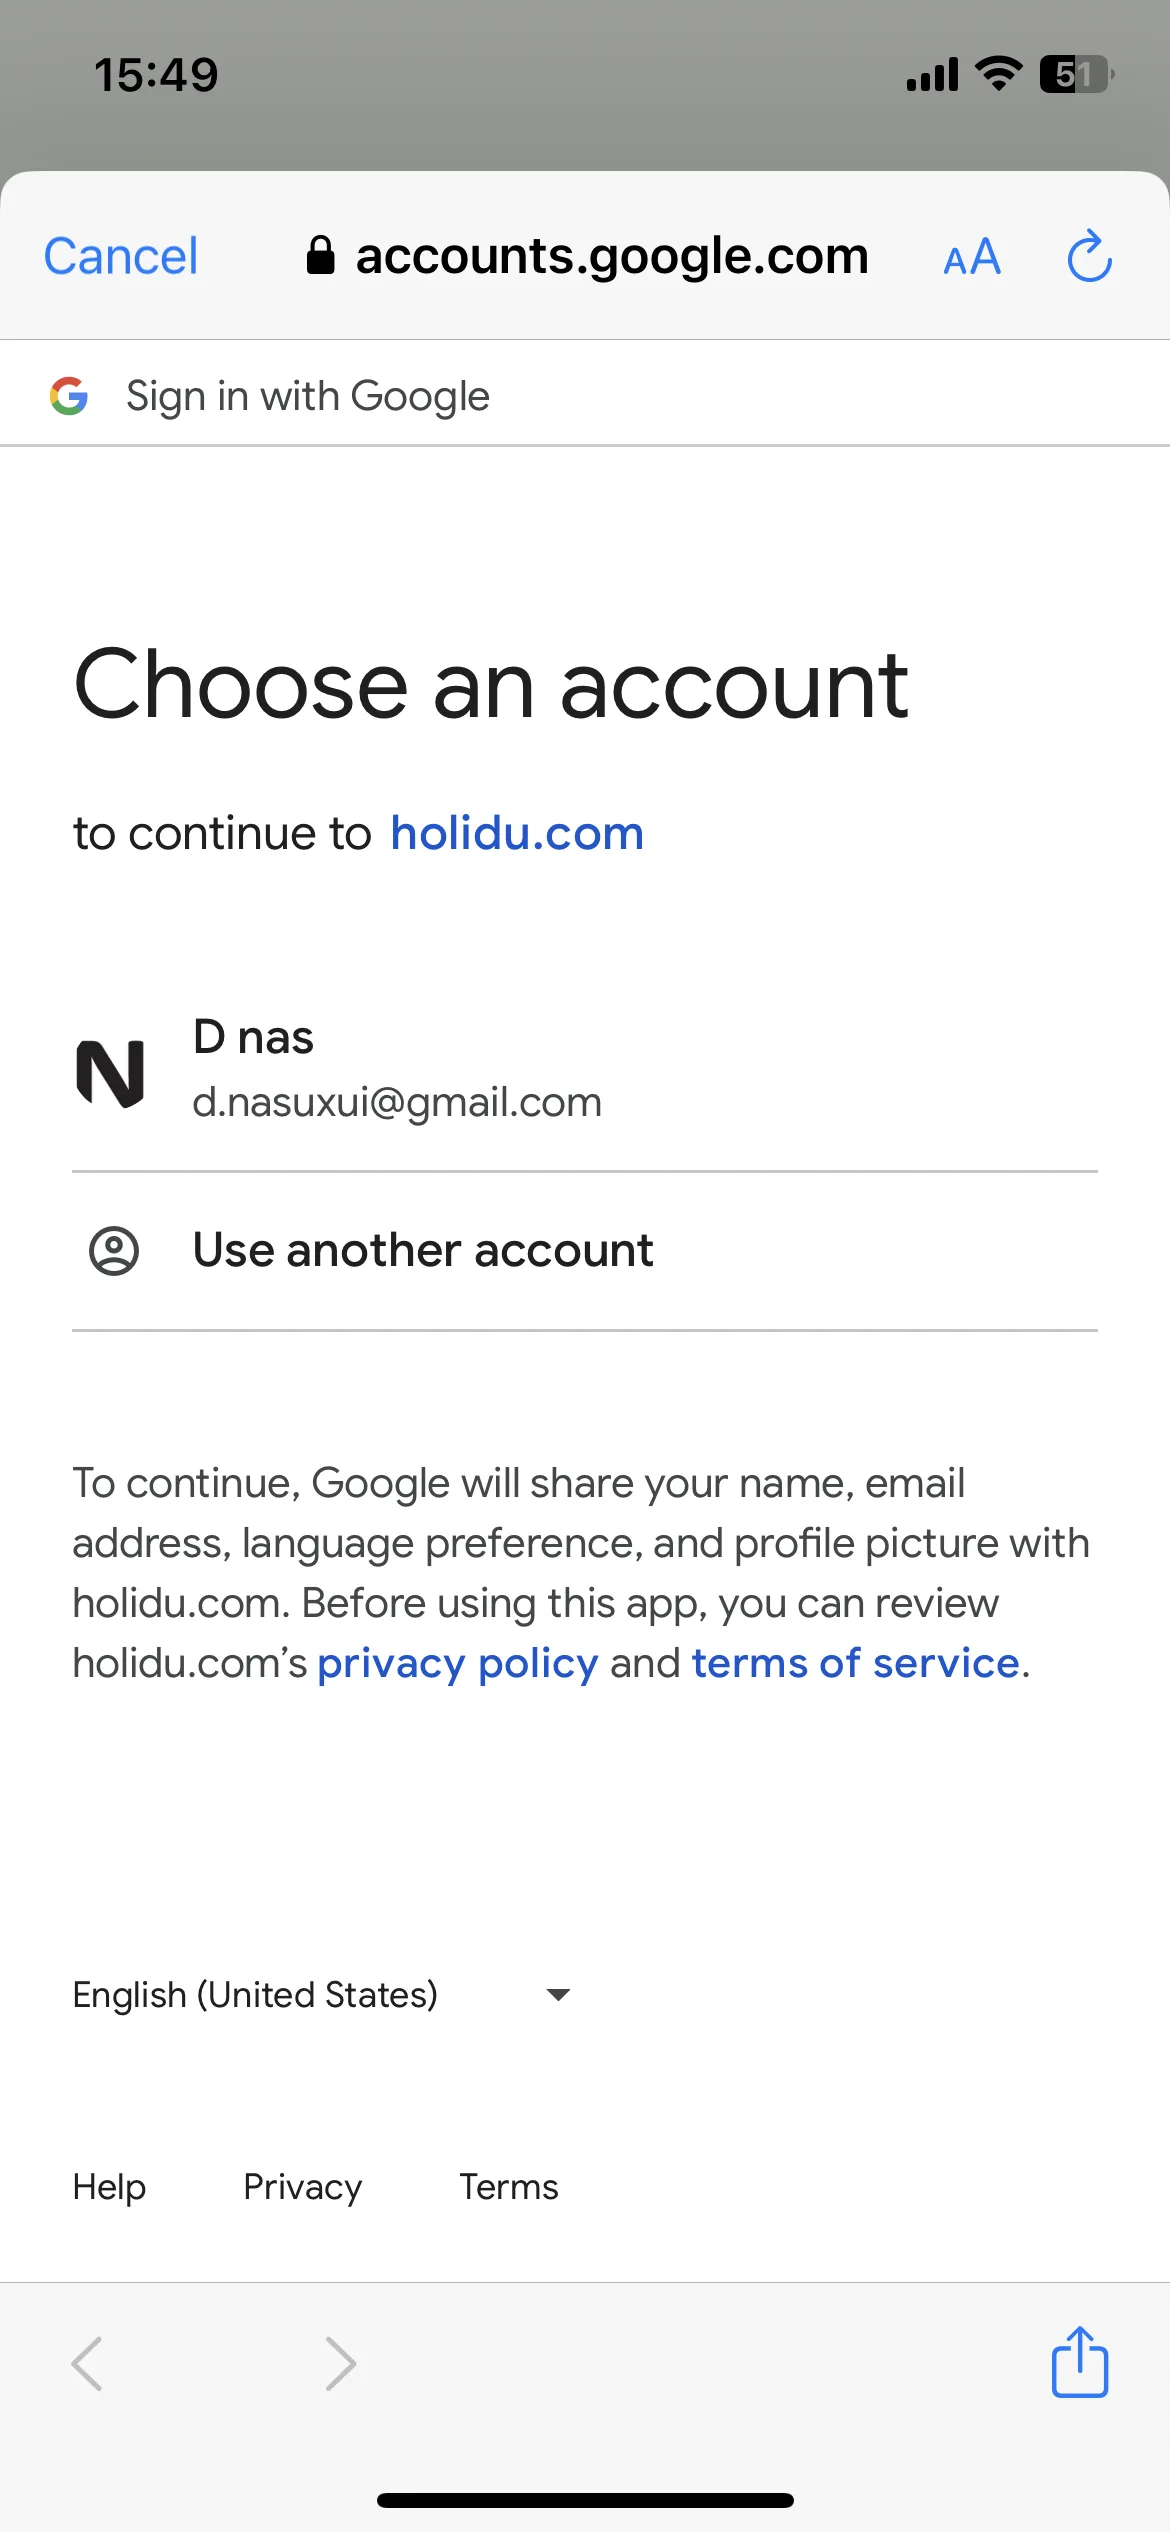Click the Help footer link
The width and height of the screenshot is (1170, 2532).
click(x=109, y=2187)
